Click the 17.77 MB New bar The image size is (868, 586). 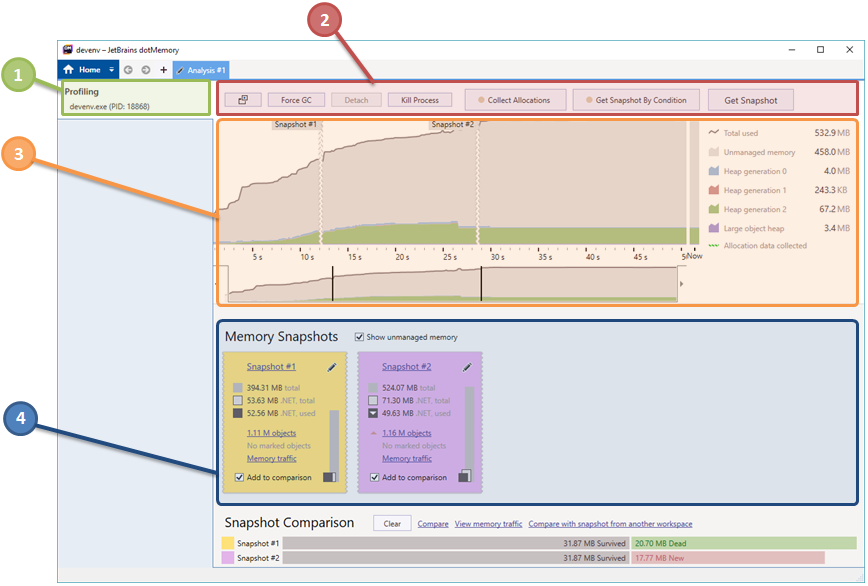pos(728,558)
